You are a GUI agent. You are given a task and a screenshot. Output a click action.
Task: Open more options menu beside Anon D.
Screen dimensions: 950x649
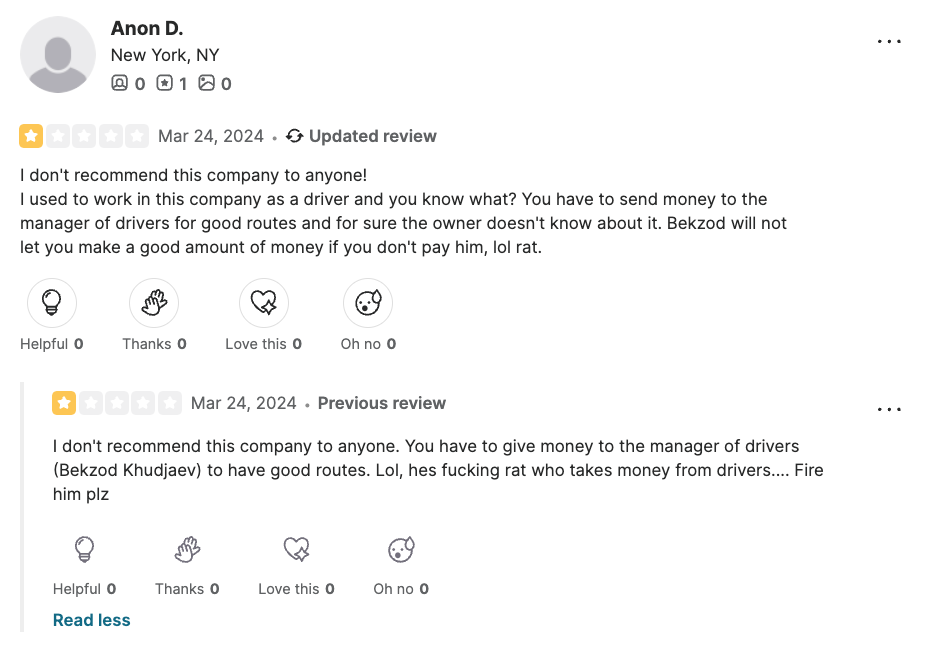click(x=889, y=42)
